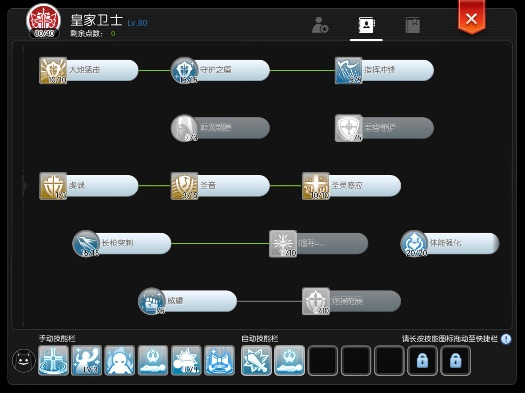The height and width of the screenshot is (393, 525).
Task: Select the glowing barrier skill in manual bar
Action: pyautogui.click(x=219, y=361)
